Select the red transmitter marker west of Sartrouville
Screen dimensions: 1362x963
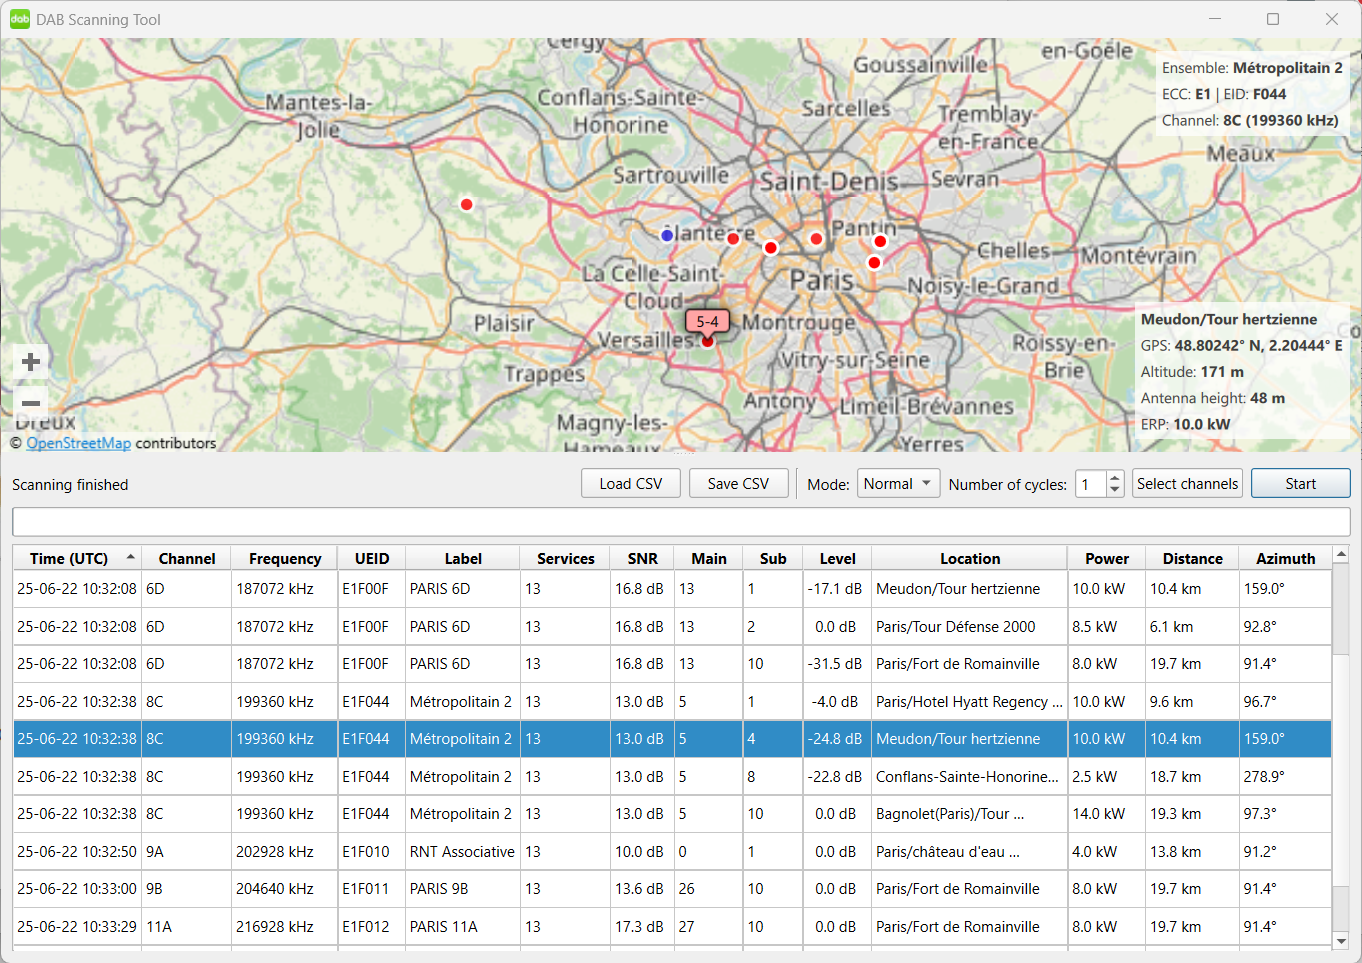click(466, 204)
